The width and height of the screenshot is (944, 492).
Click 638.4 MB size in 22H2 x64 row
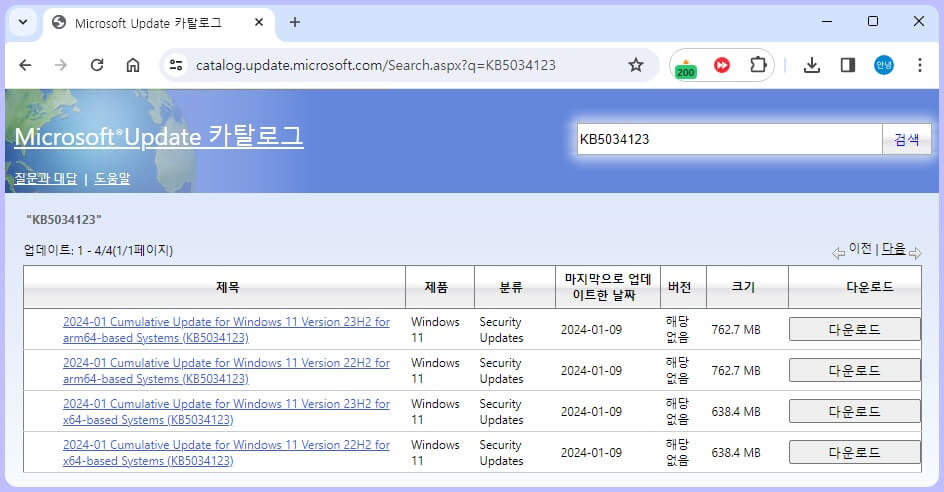(736, 452)
